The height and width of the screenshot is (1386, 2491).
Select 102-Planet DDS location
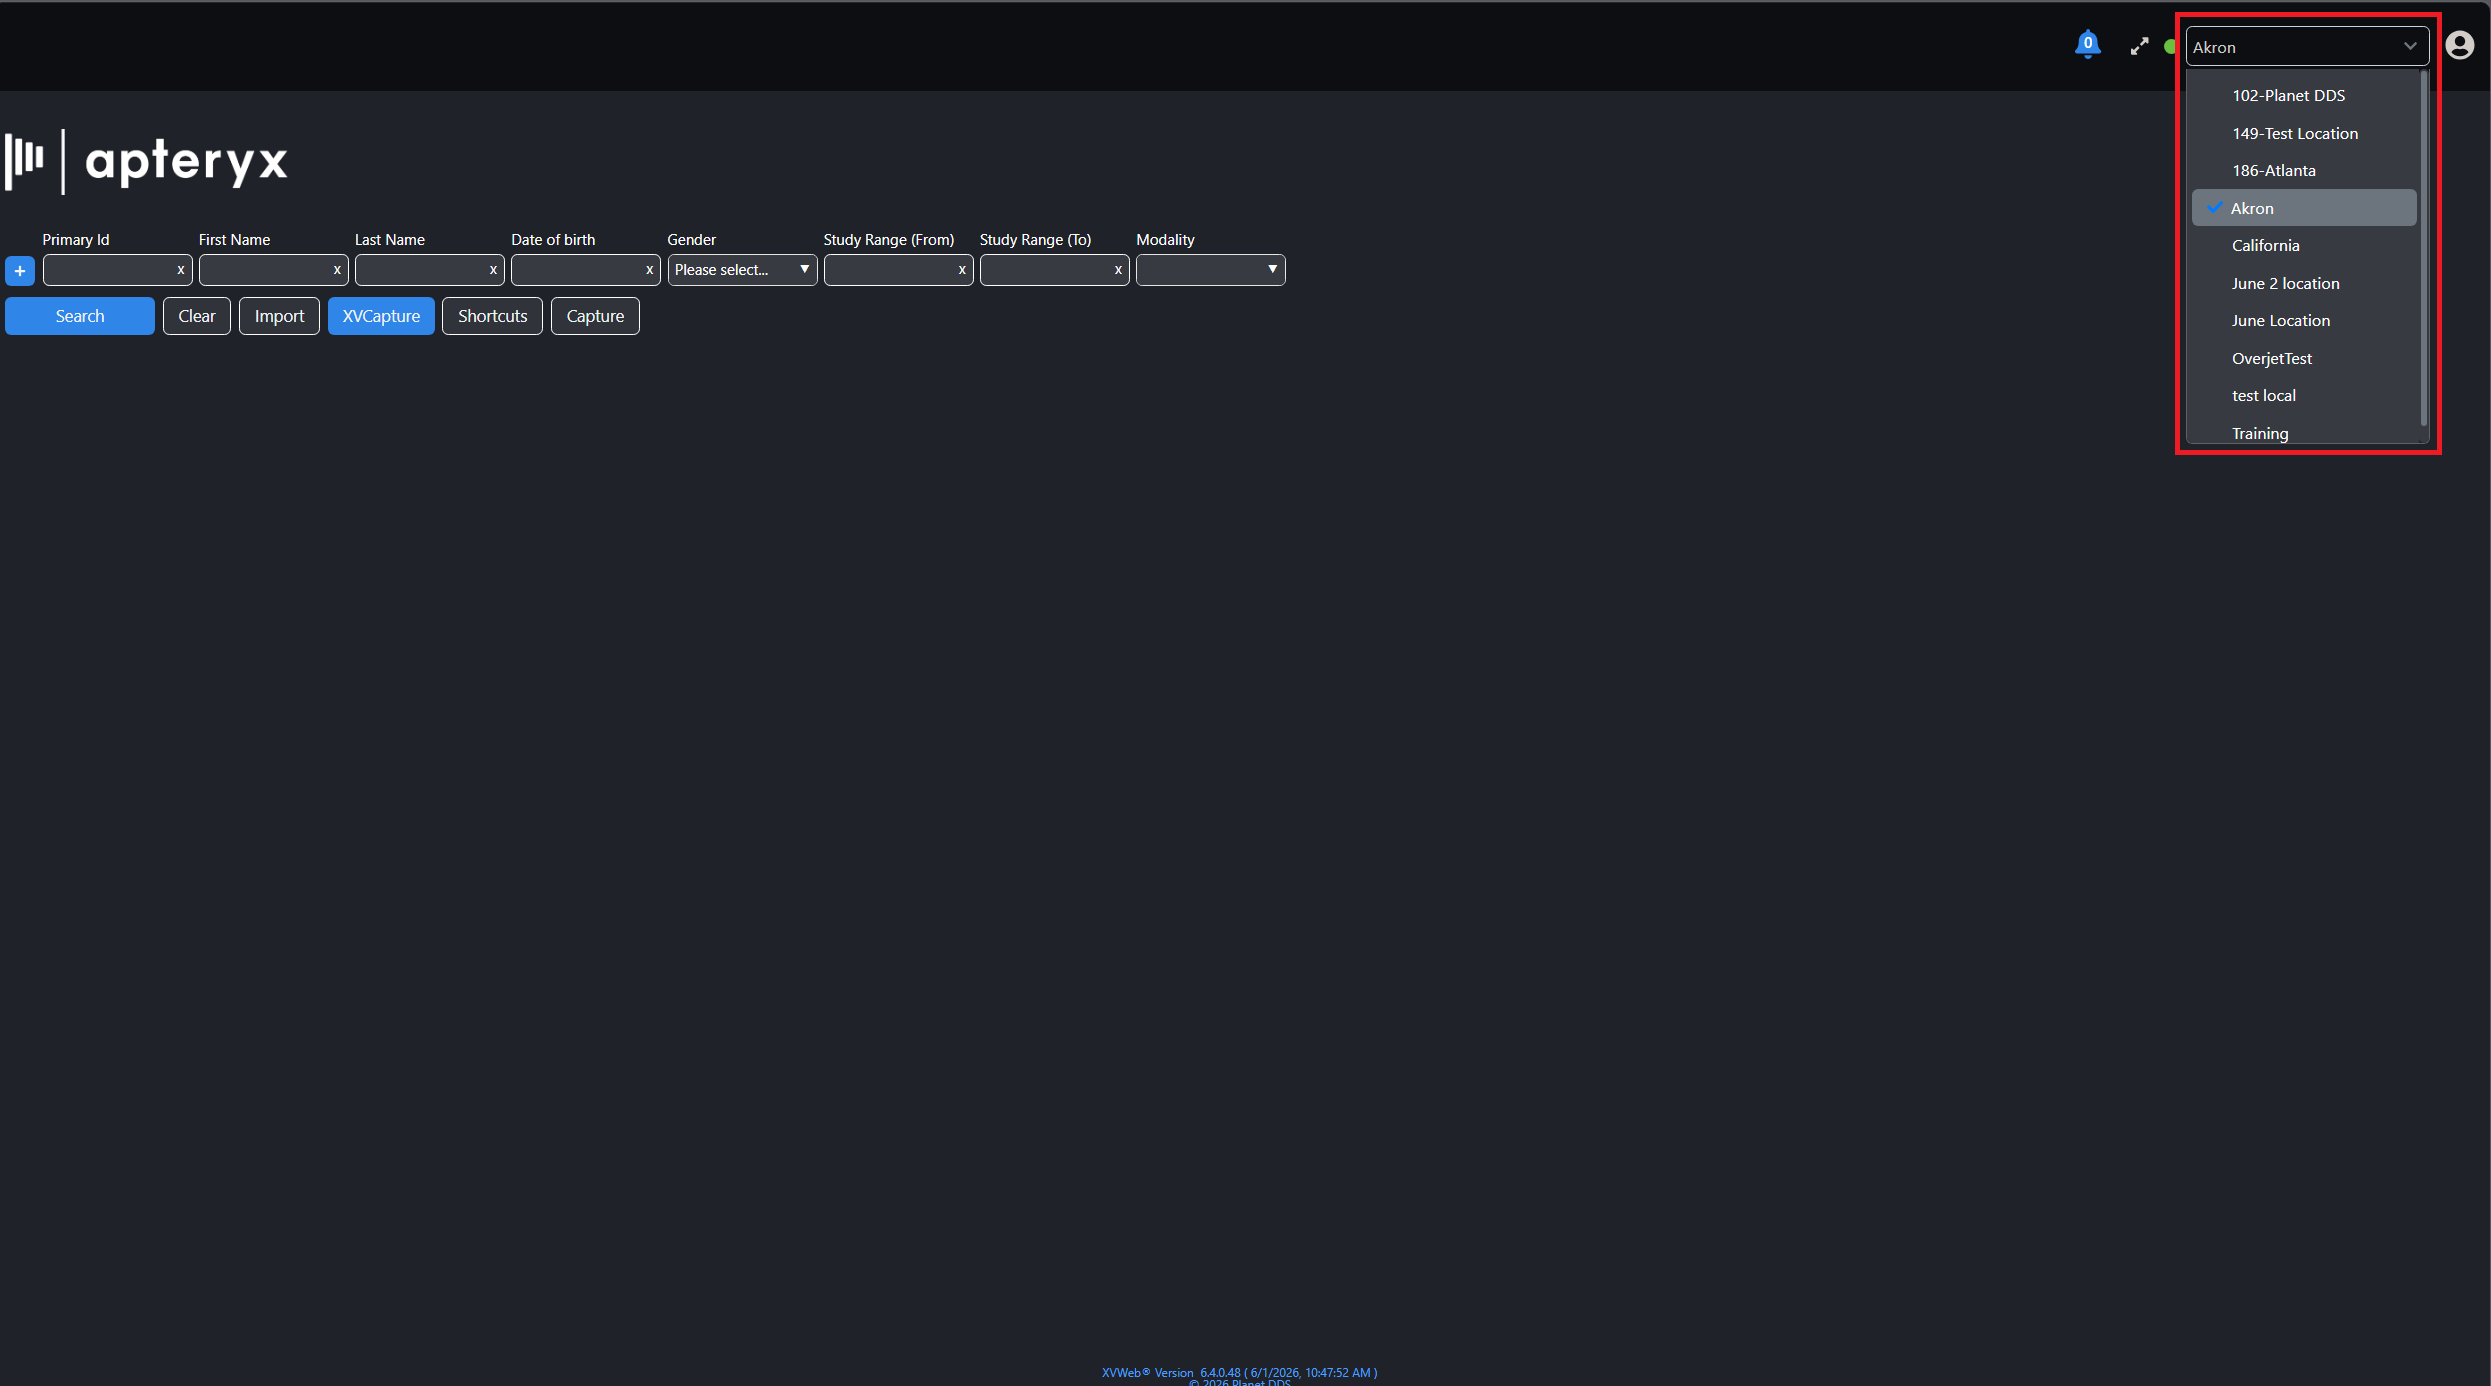(2304, 96)
